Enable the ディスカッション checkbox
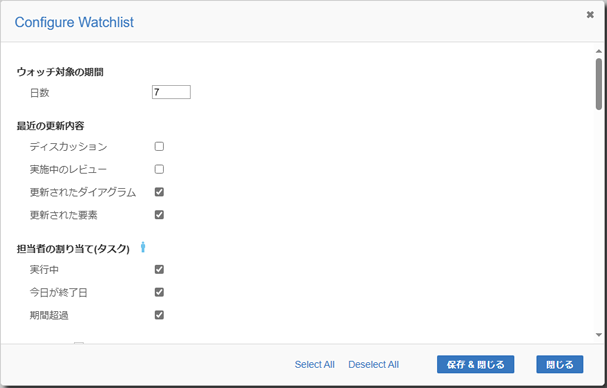This screenshot has width=607, height=388. [x=159, y=146]
